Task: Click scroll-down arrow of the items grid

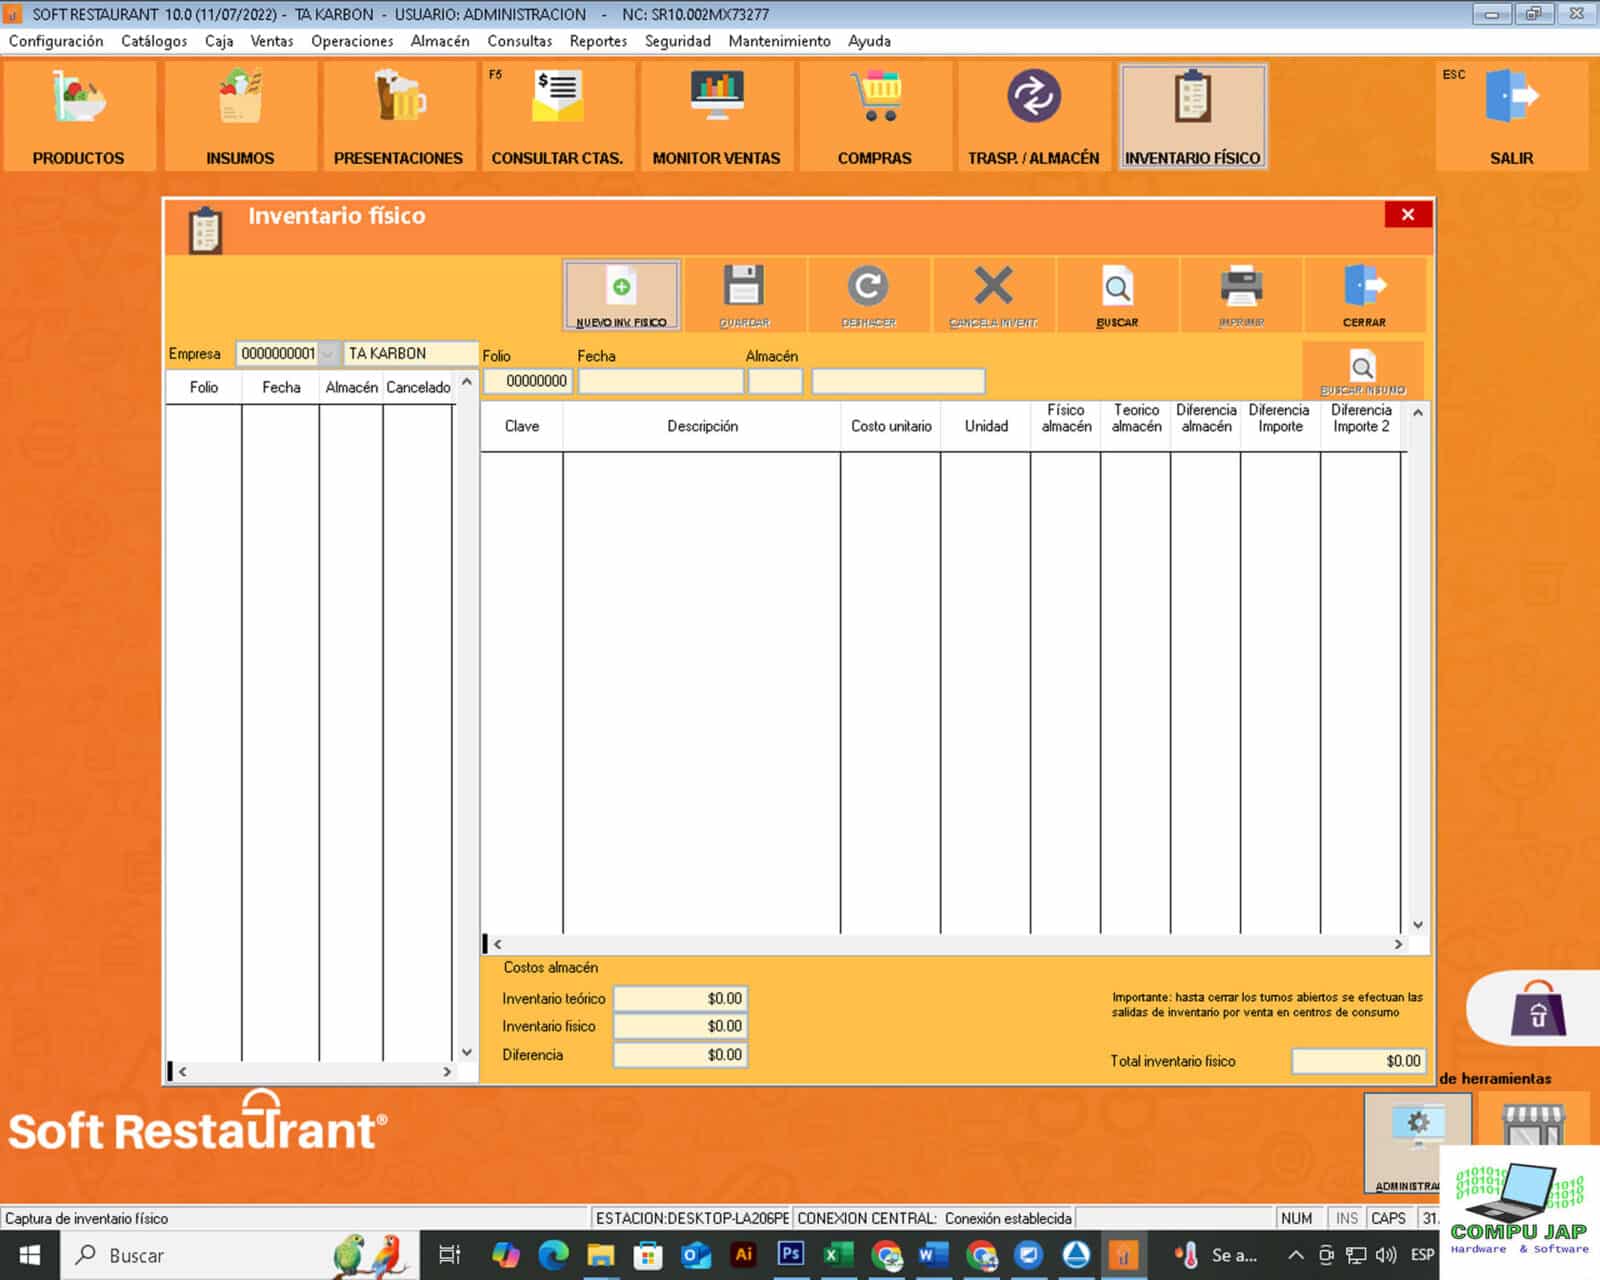Action: pos(1417,925)
